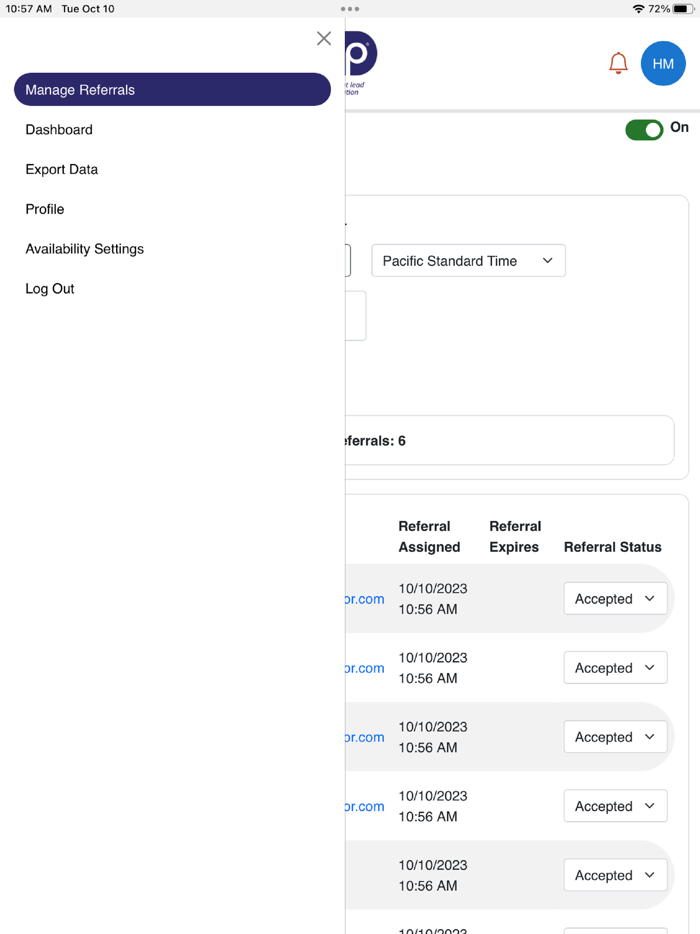Expand the first row's Accepted status dropdown
Viewport: 700px width, 934px height.
tap(615, 598)
